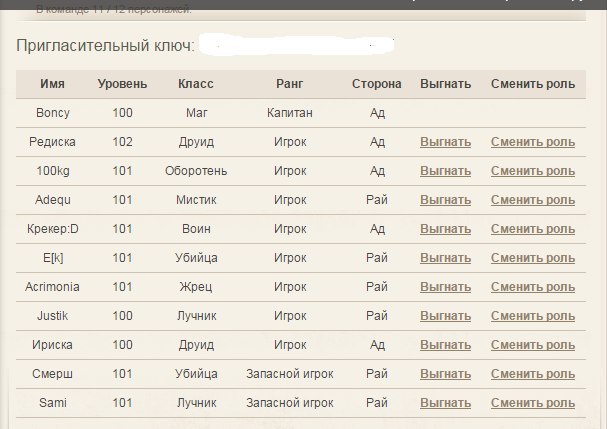Image resolution: width=607 pixels, height=429 pixels.
Task: Change role for Крекер:D
Action: pos(532,229)
